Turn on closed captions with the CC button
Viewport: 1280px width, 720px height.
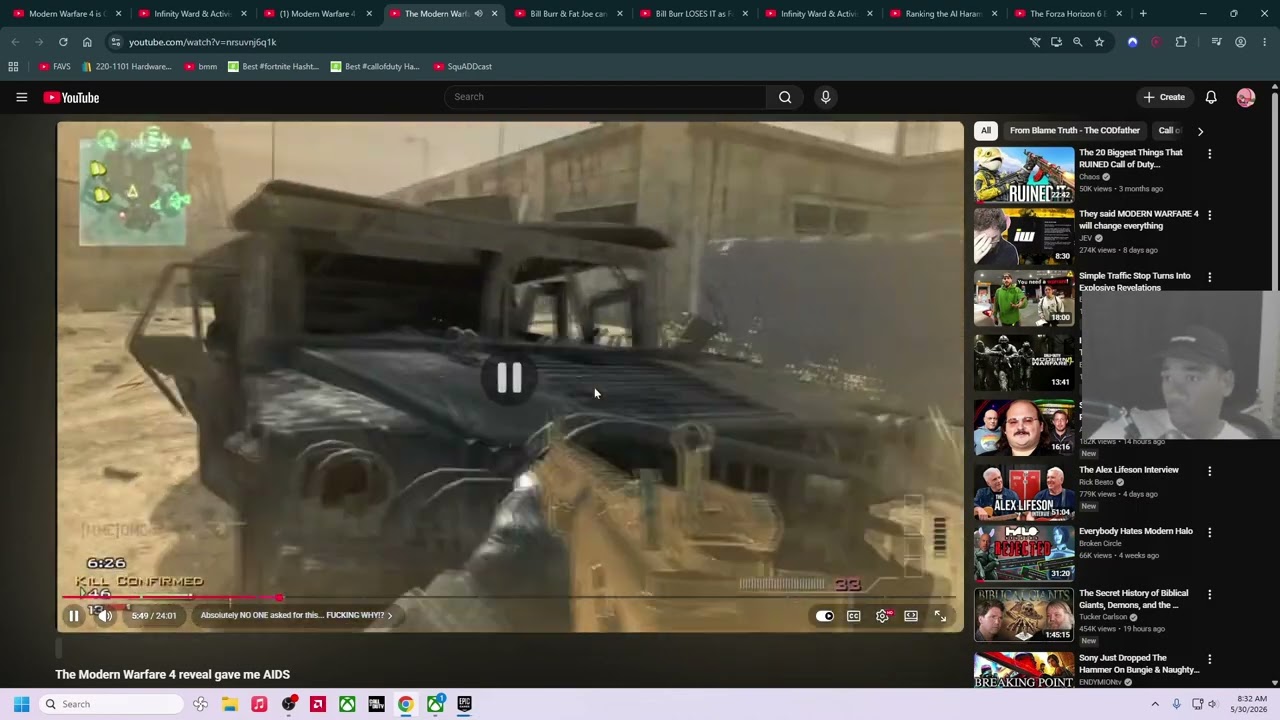point(854,616)
